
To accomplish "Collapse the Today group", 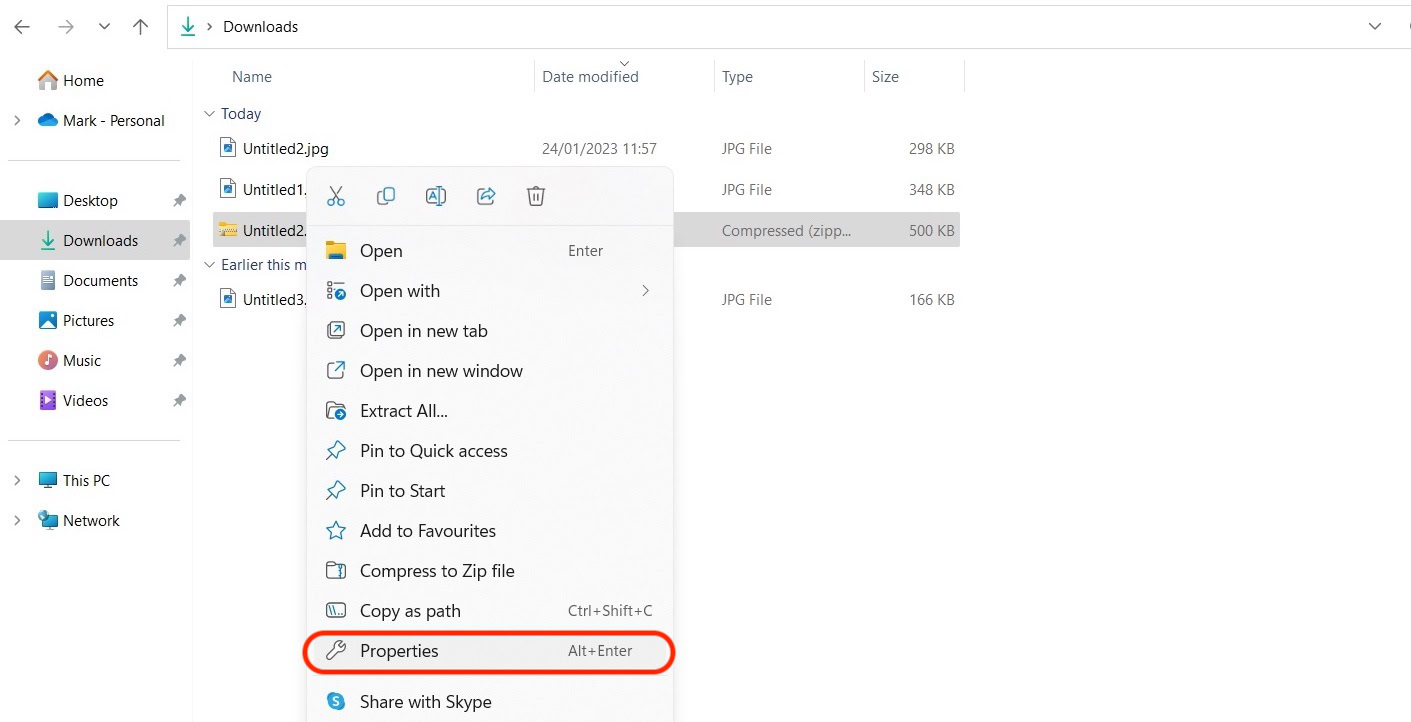I will [x=208, y=114].
